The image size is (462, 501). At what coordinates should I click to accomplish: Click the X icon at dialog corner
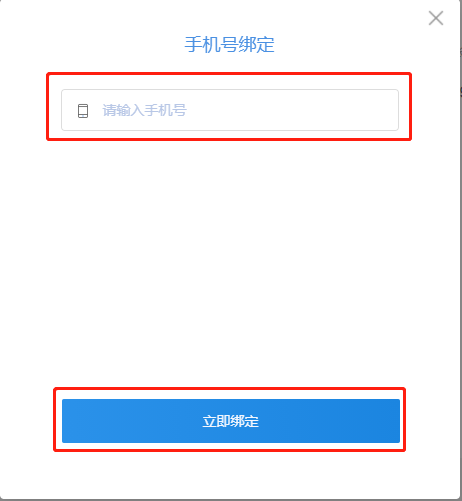pyautogui.click(x=436, y=18)
